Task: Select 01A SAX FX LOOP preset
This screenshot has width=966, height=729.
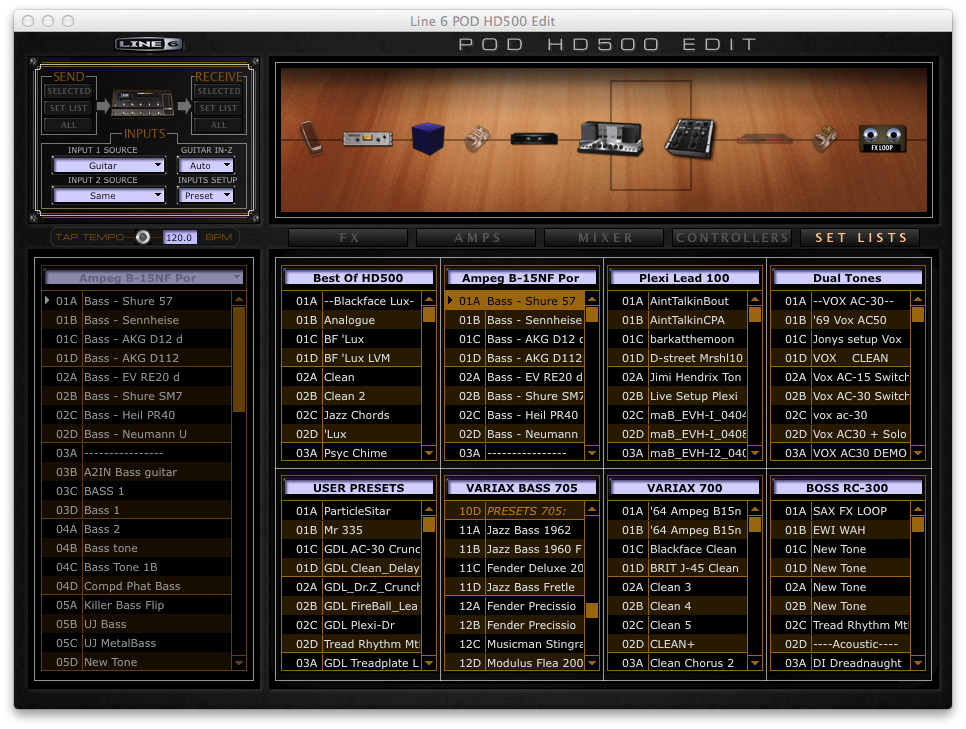Action: coord(840,511)
